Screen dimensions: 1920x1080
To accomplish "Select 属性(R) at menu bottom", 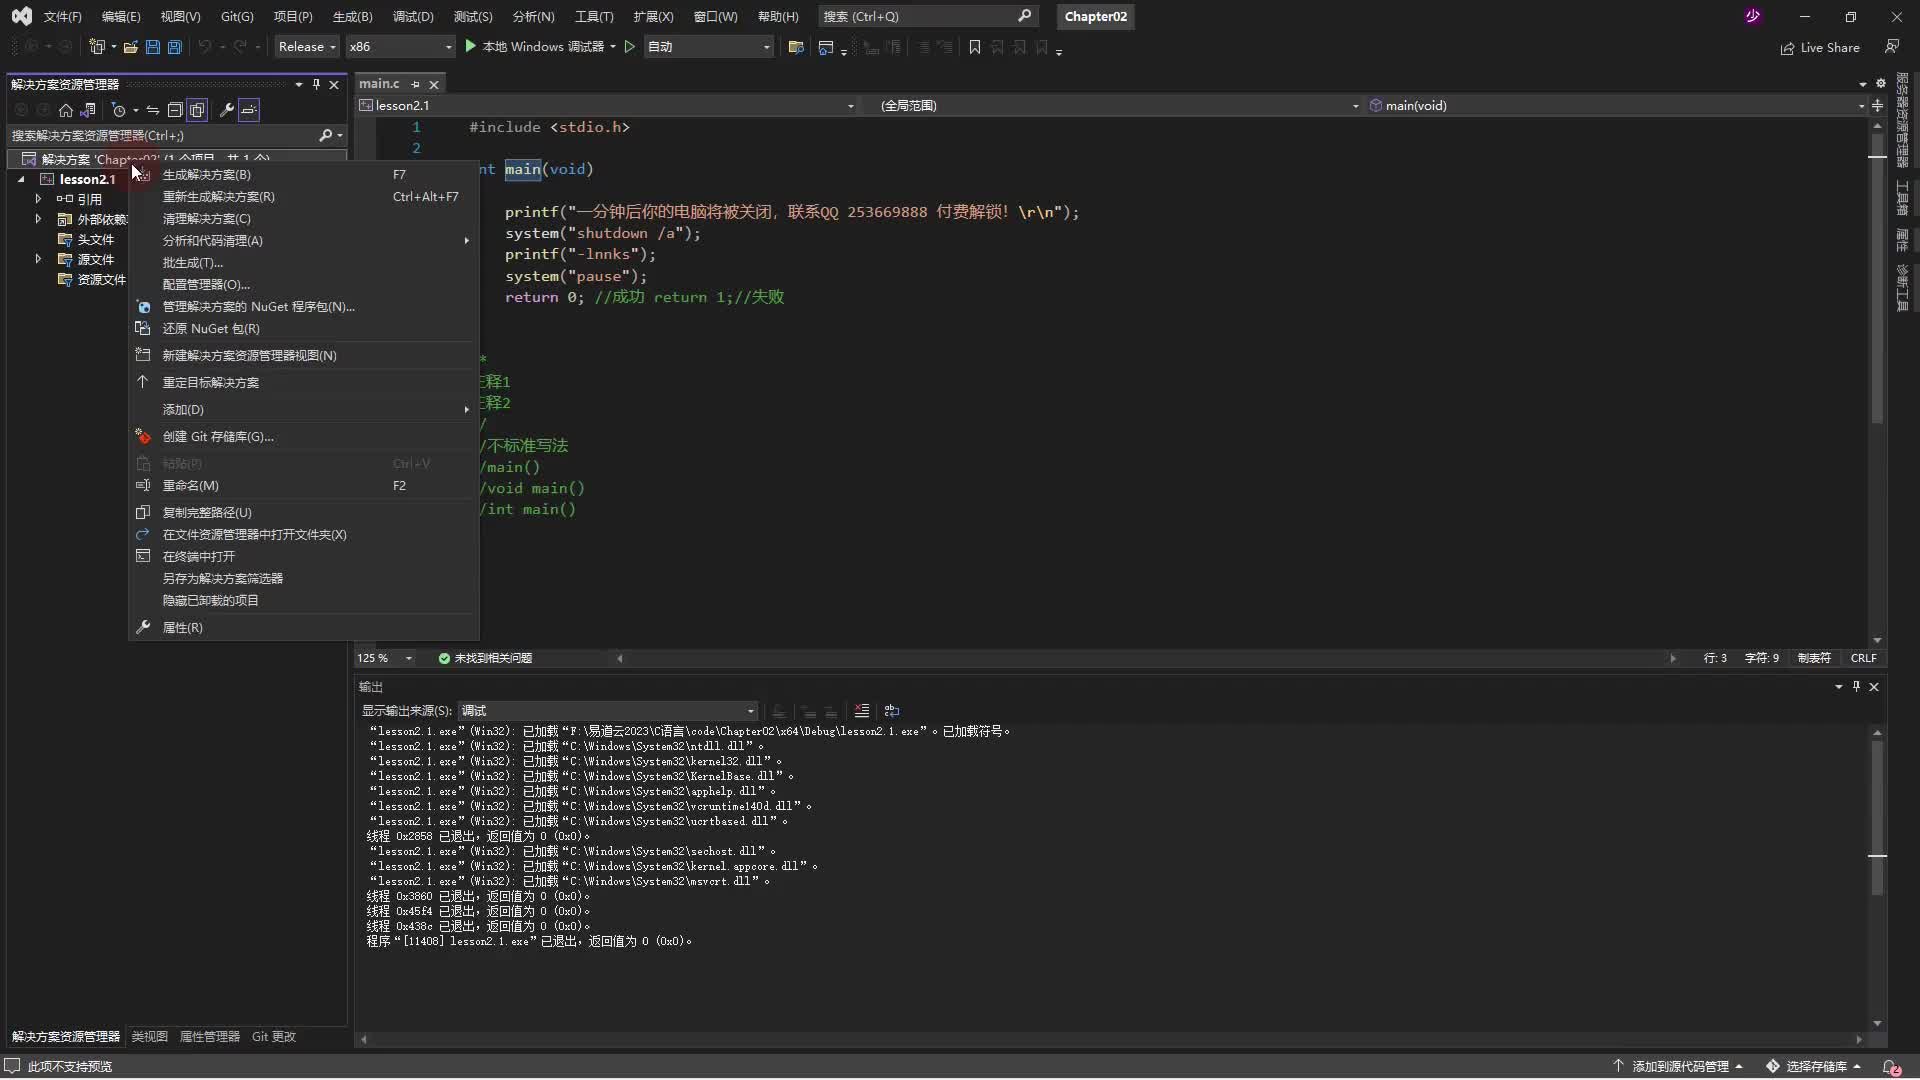I will [x=304, y=627].
